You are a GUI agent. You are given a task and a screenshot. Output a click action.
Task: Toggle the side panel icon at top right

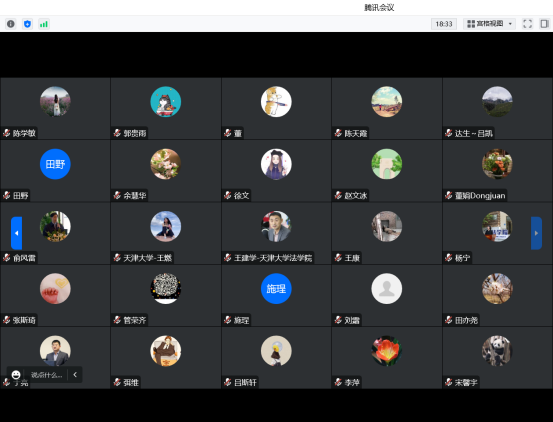tap(544, 24)
